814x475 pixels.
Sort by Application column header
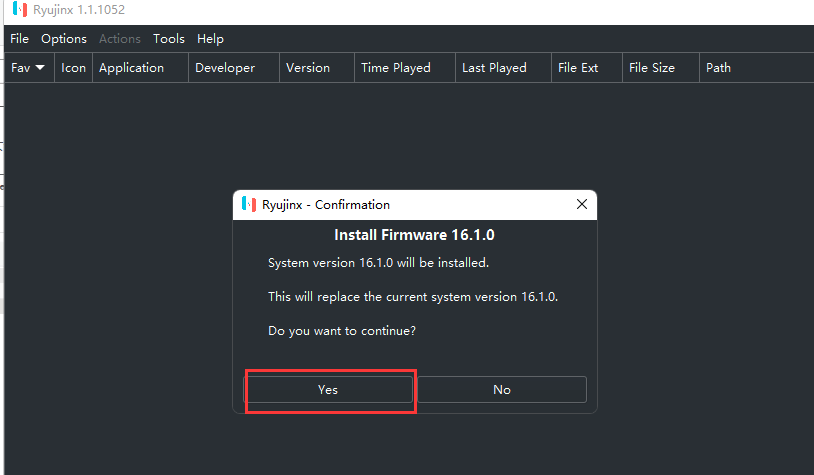[140, 68]
